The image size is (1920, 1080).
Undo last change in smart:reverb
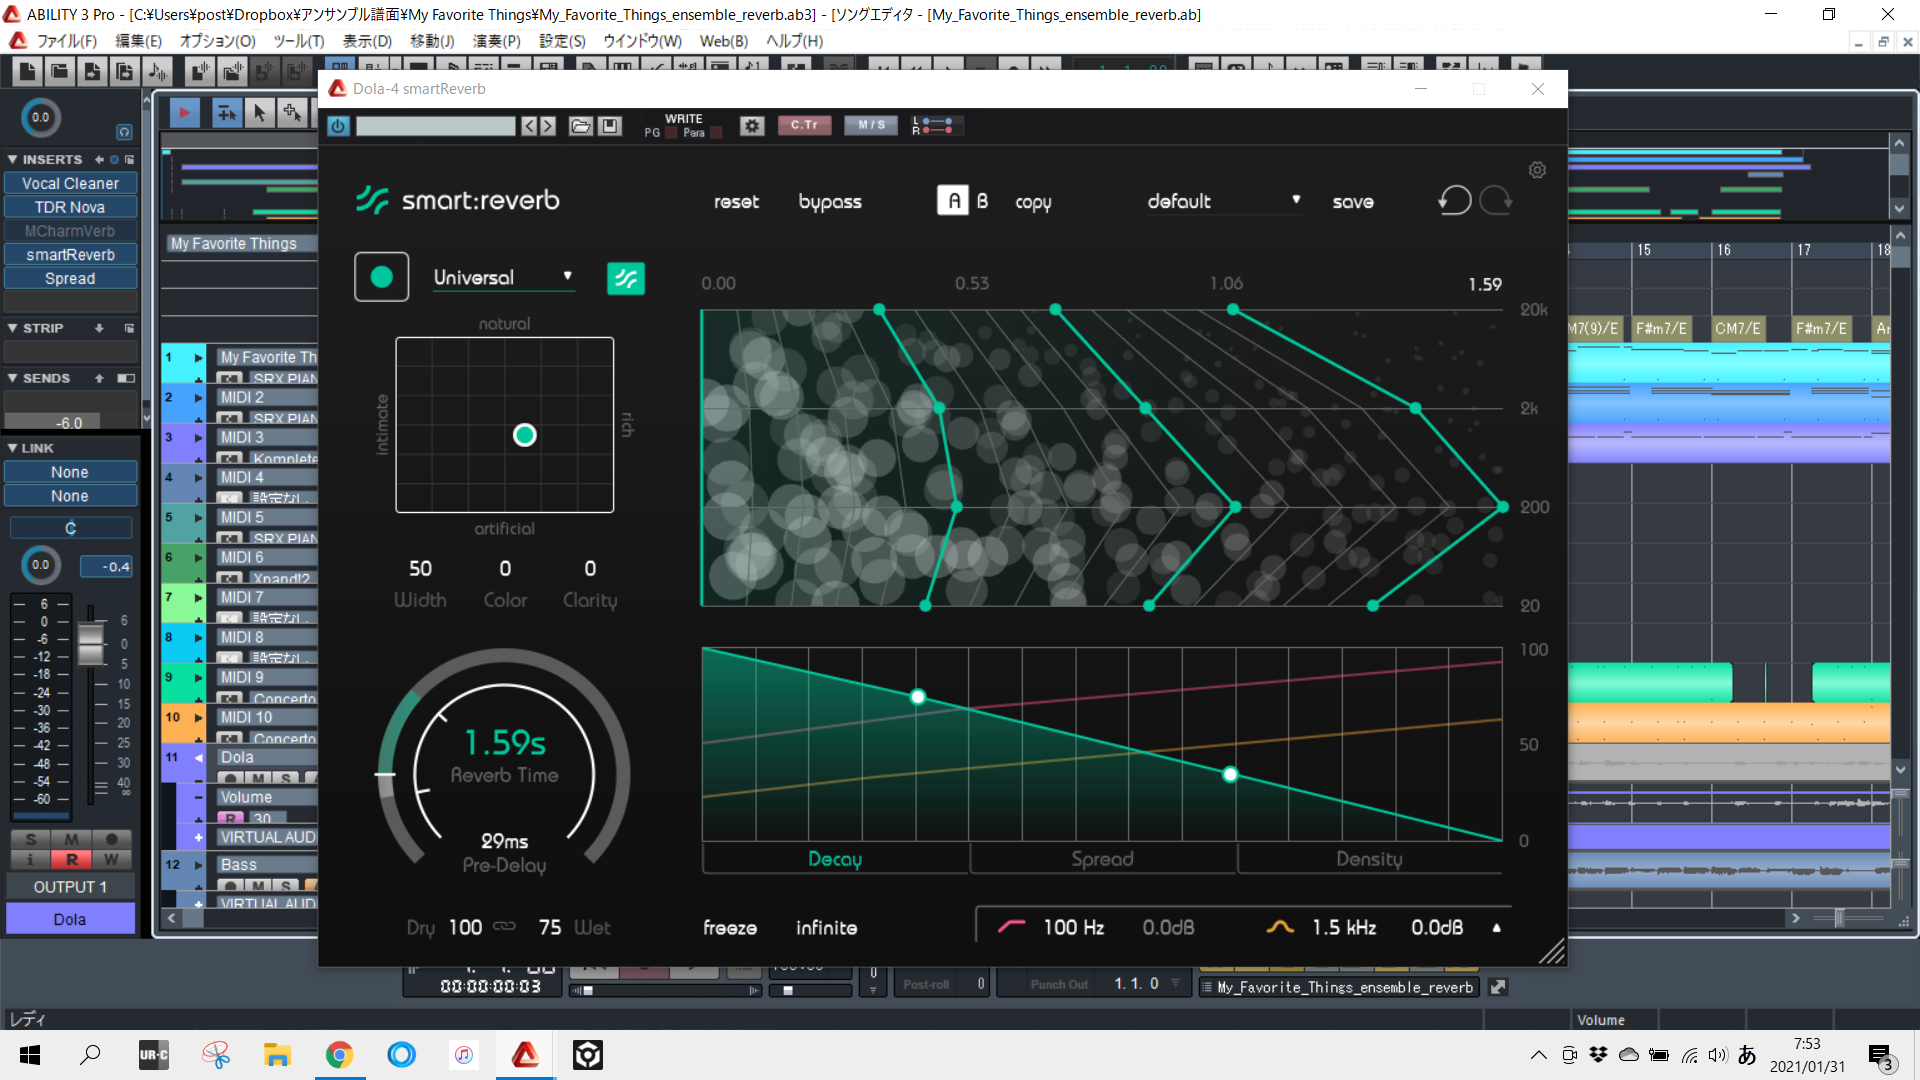1455,201
